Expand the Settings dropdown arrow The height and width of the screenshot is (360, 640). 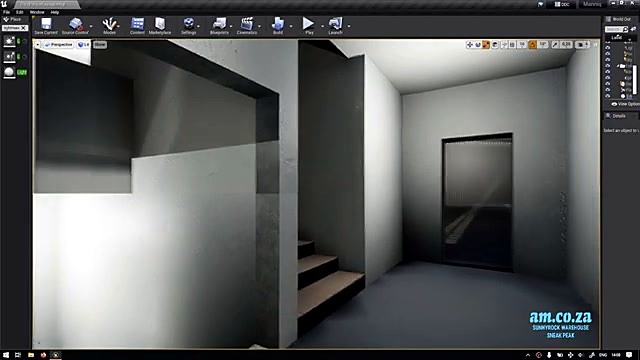[198, 26]
